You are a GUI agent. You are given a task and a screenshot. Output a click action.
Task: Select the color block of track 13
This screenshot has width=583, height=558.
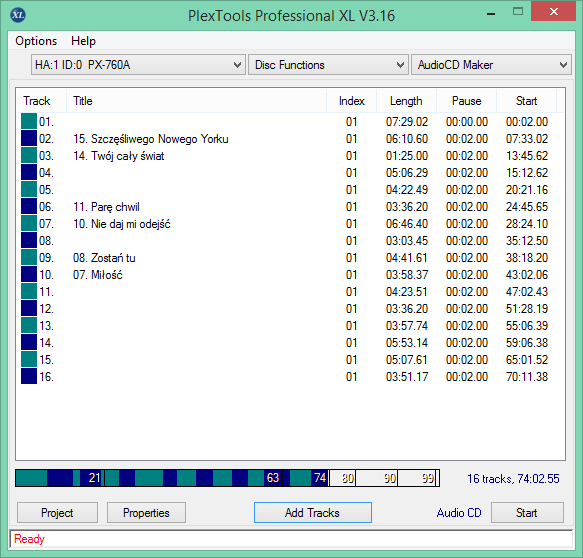[29, 325]
